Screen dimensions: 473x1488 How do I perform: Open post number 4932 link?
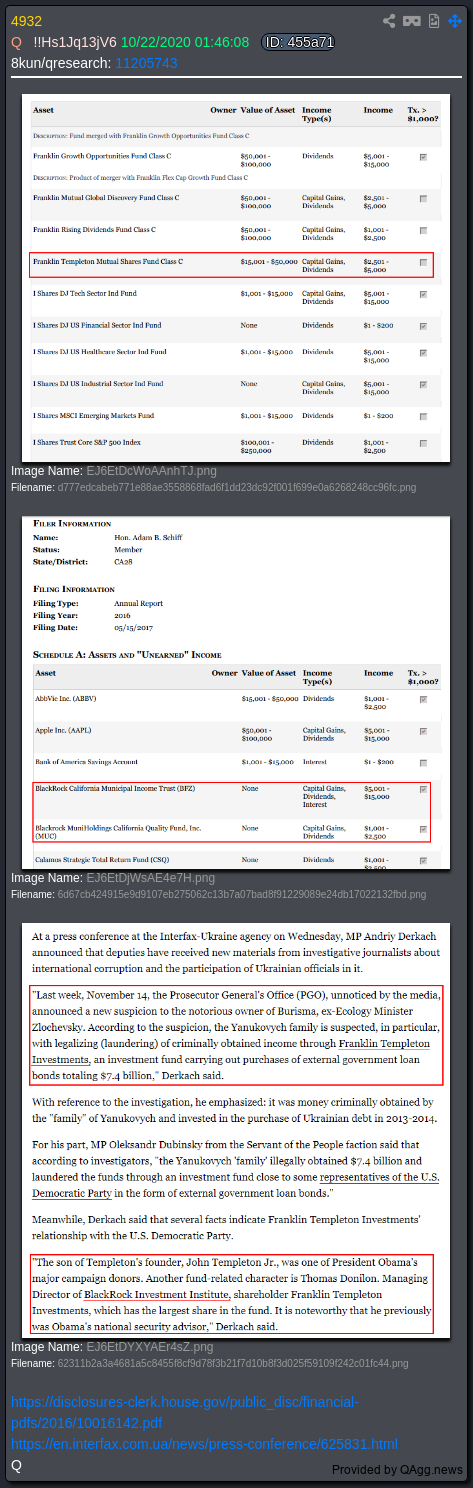point(27,22)
